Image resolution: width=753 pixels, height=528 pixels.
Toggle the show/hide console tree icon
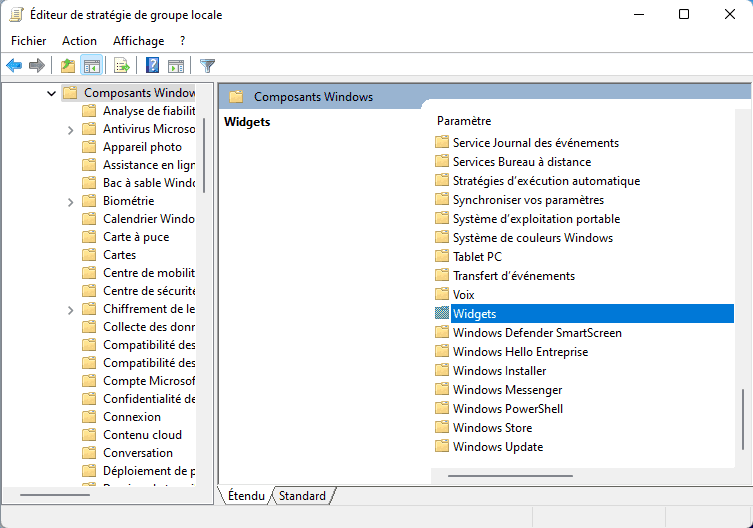point(91,65)
